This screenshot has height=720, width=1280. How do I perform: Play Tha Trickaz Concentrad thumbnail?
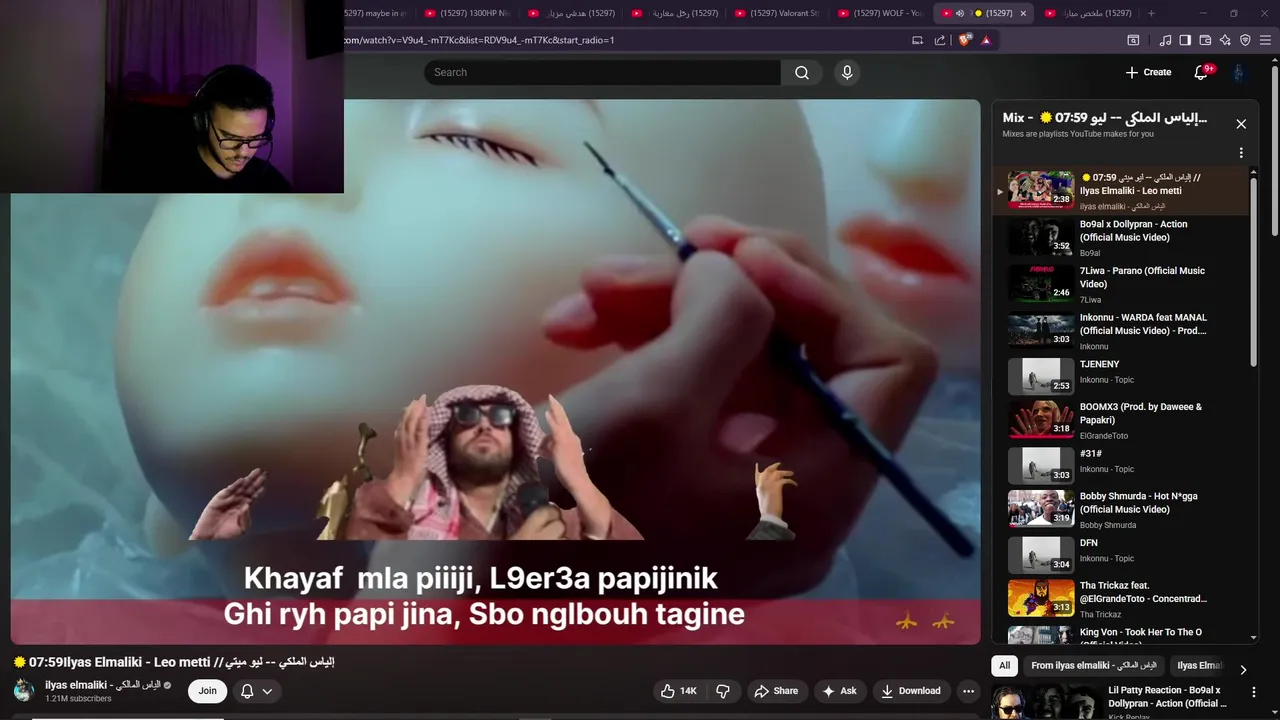click(1040, 598)
